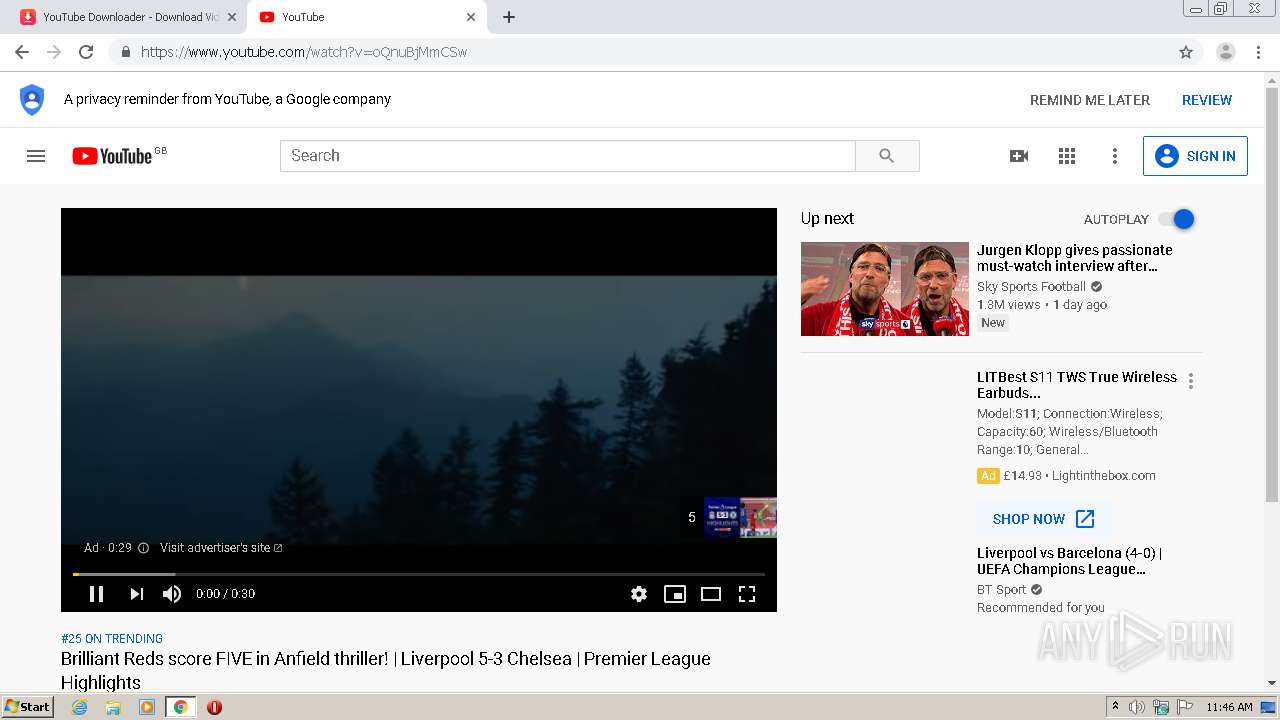Screen dimensions: 1280x720
Task: Click REVIEW privacy reminder
Action: click(x=1207, y=100)
